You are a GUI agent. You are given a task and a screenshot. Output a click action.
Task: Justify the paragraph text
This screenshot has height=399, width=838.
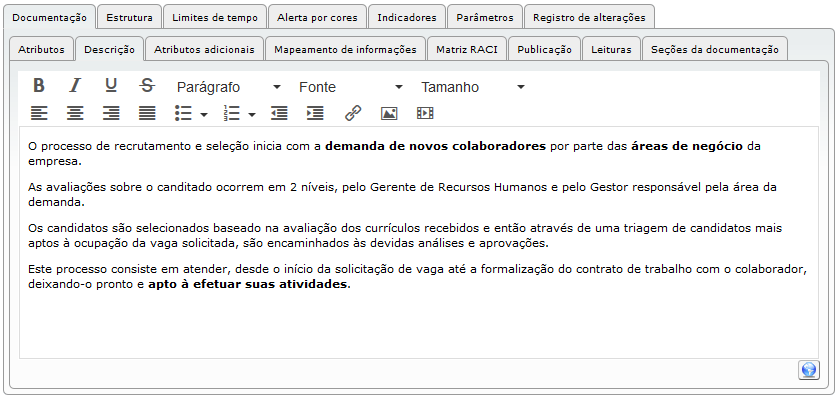point(147,113)
